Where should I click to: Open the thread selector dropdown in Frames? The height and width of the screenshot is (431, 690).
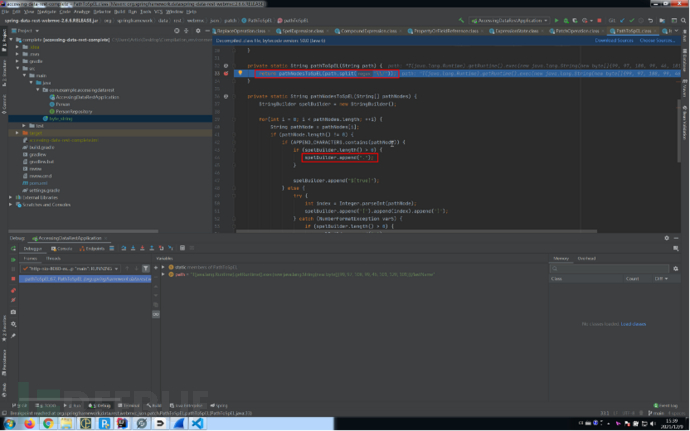[x=71, y=269]
